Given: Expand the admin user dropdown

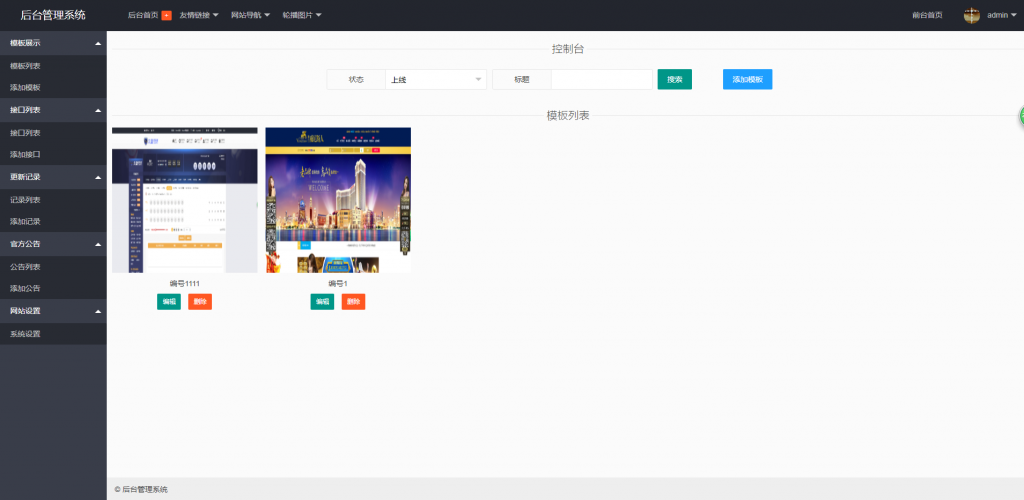Looking at the screenshot, I should [1000, 15].
